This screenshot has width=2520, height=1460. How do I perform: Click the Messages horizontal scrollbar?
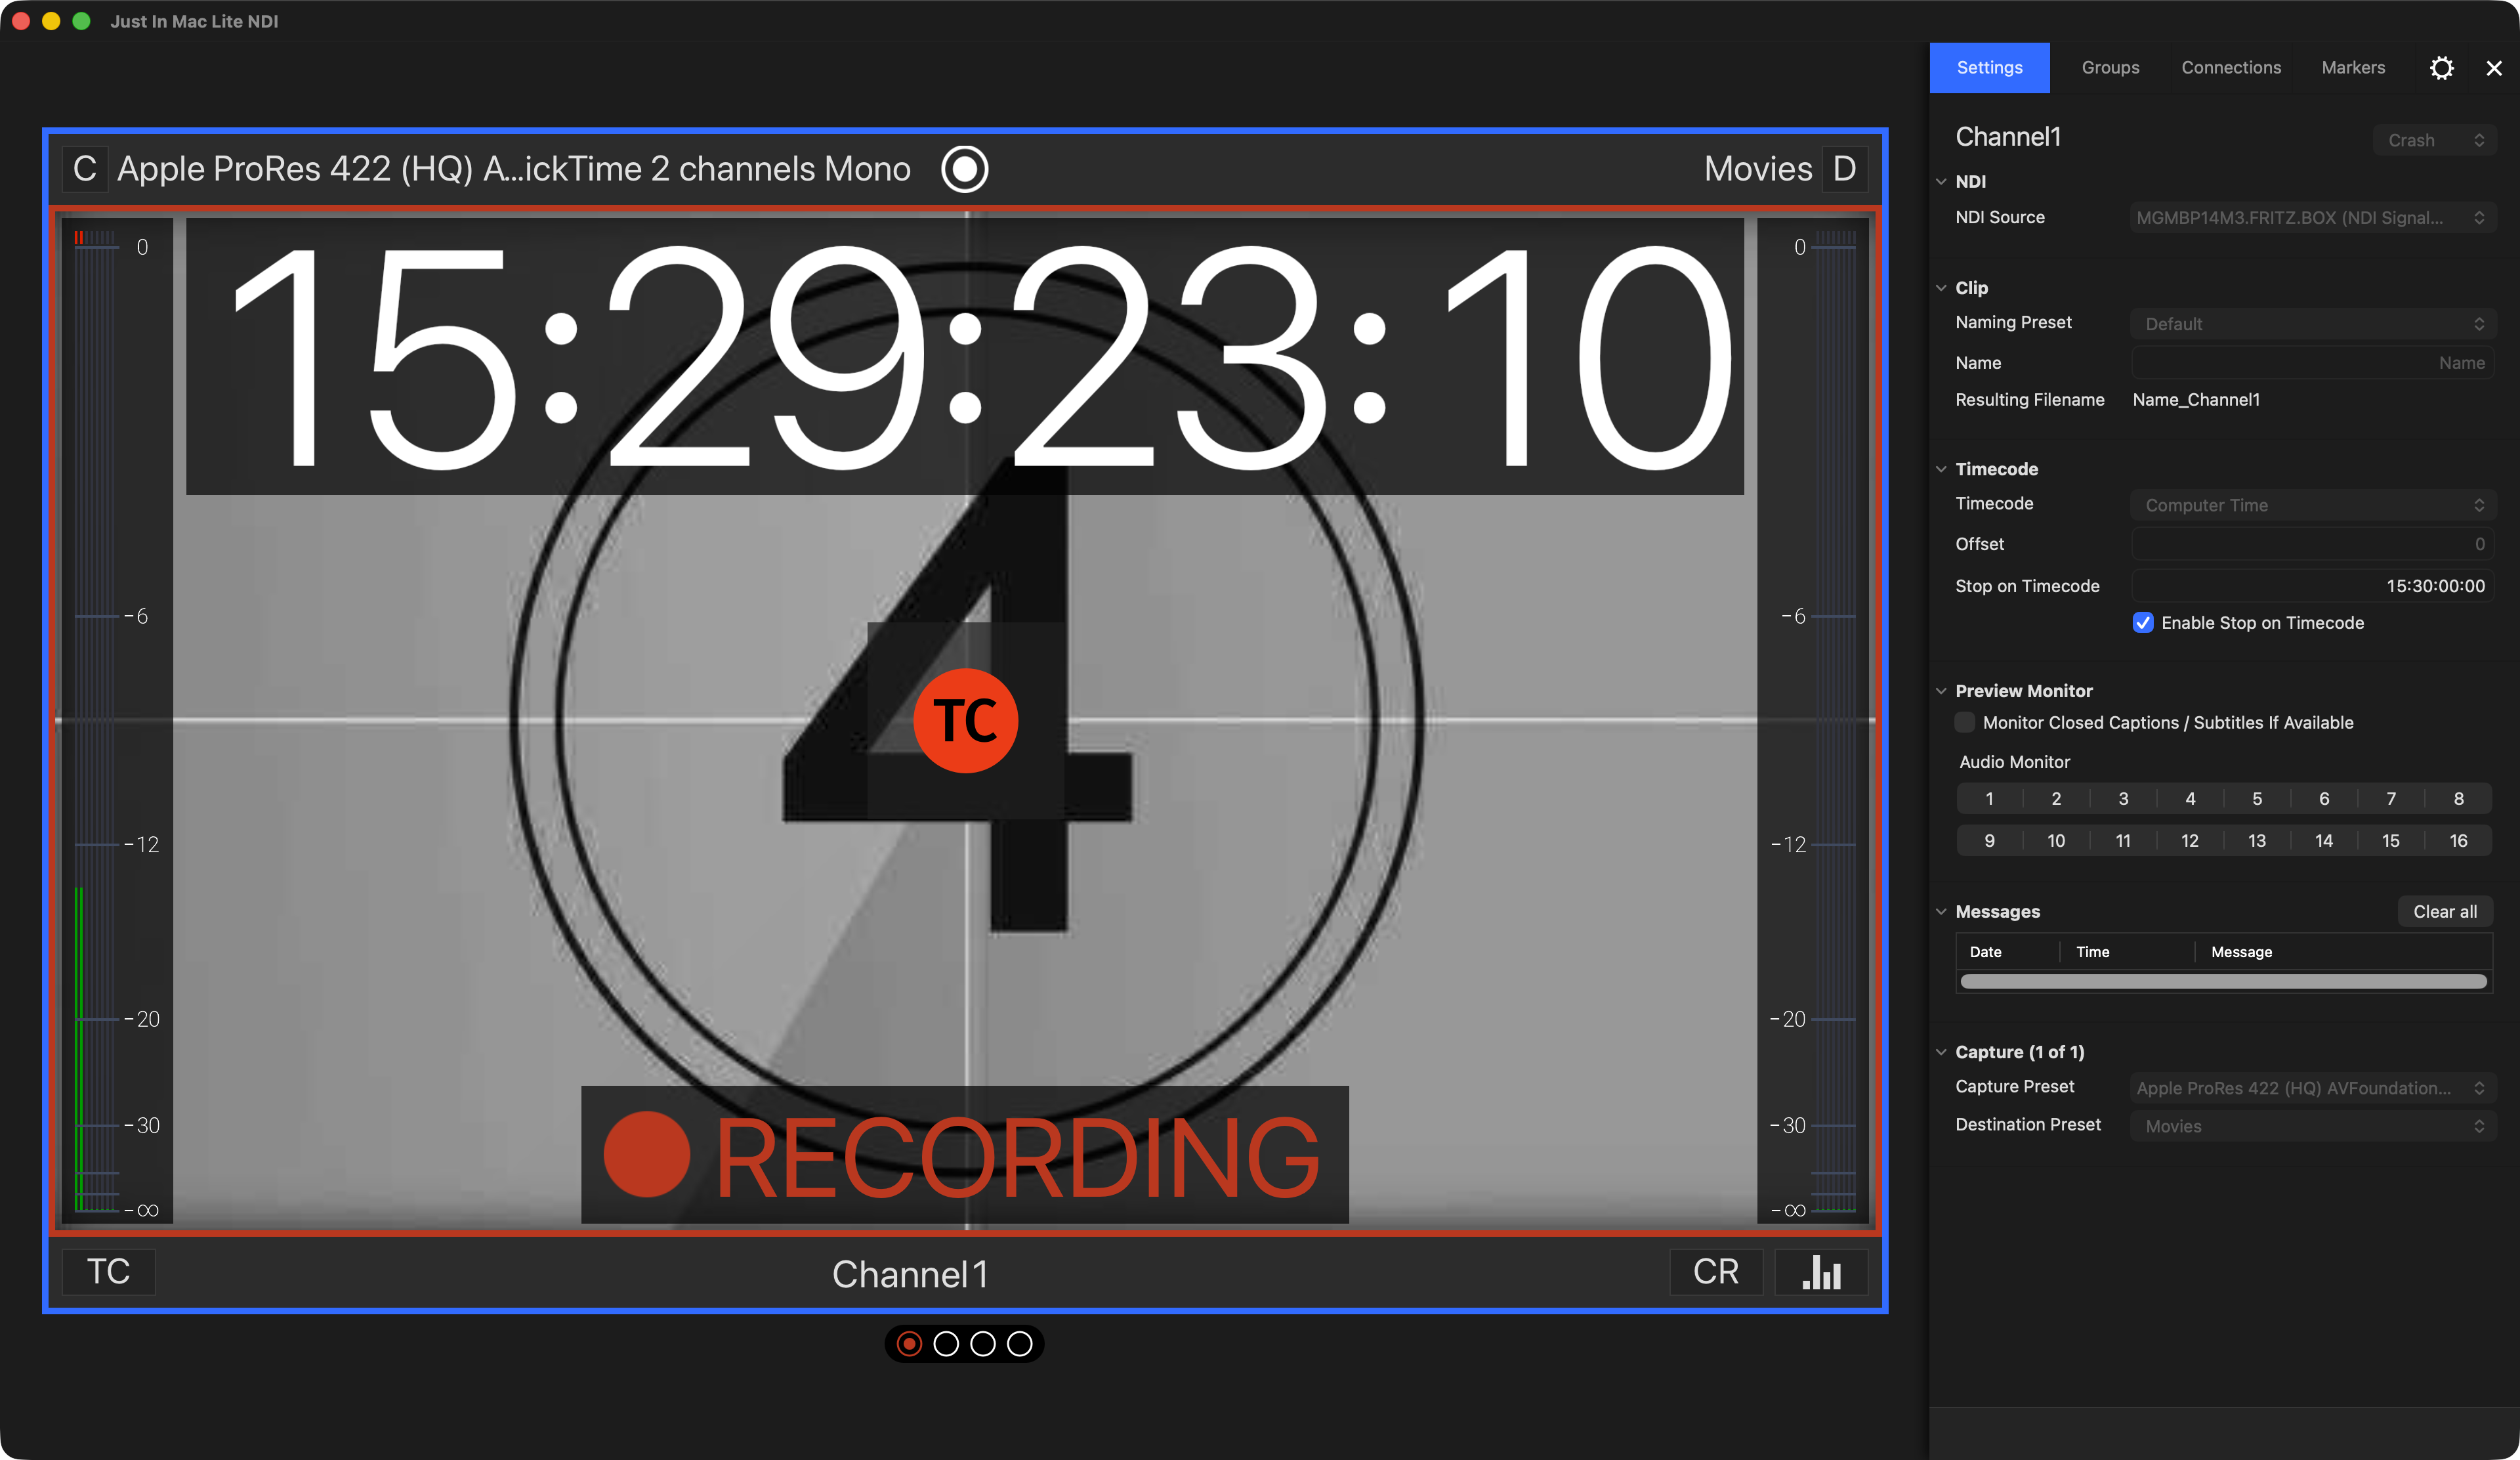tap(2223, 981)
